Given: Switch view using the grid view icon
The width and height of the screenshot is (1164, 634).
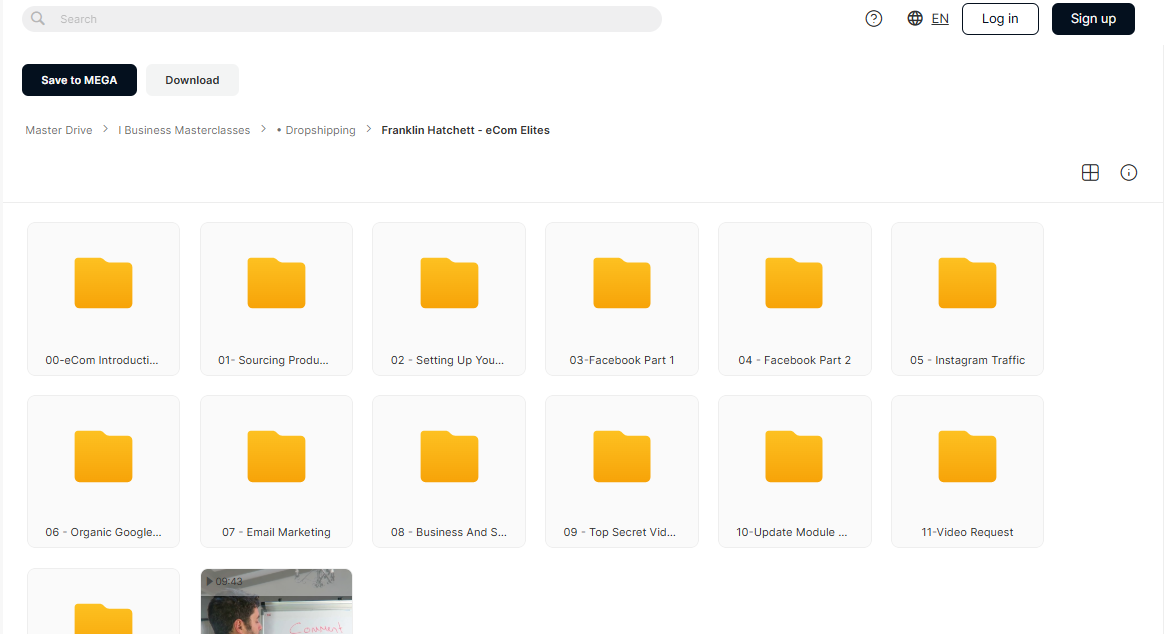Looking at the screenshot, I should (1090, 172).
